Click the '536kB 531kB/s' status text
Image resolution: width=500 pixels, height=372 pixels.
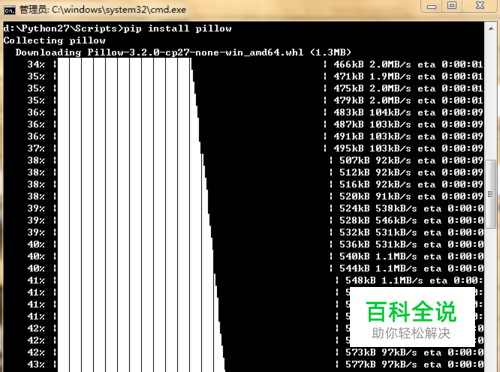(x=378, y=245)
